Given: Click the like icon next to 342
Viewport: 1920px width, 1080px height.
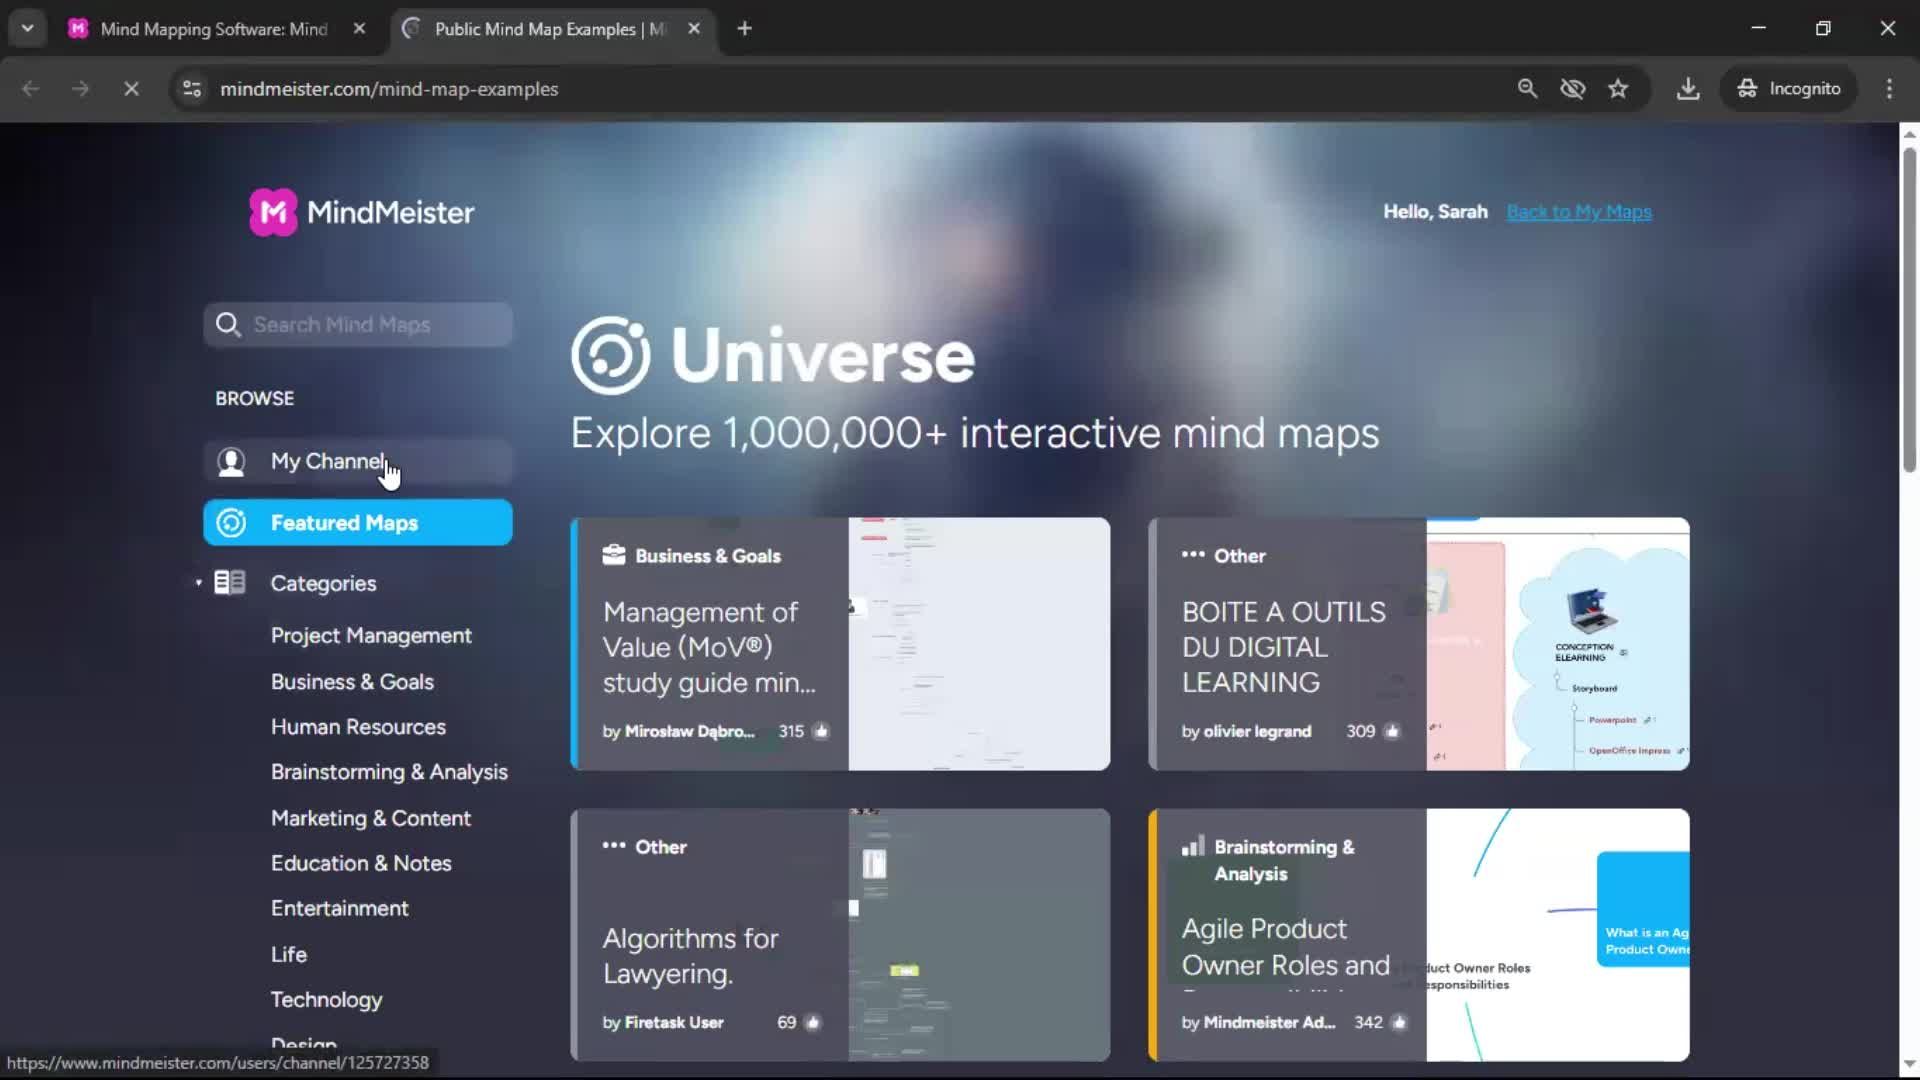Looking at the screenshot, I should pyautogui.click(x=1399, y=1022).
